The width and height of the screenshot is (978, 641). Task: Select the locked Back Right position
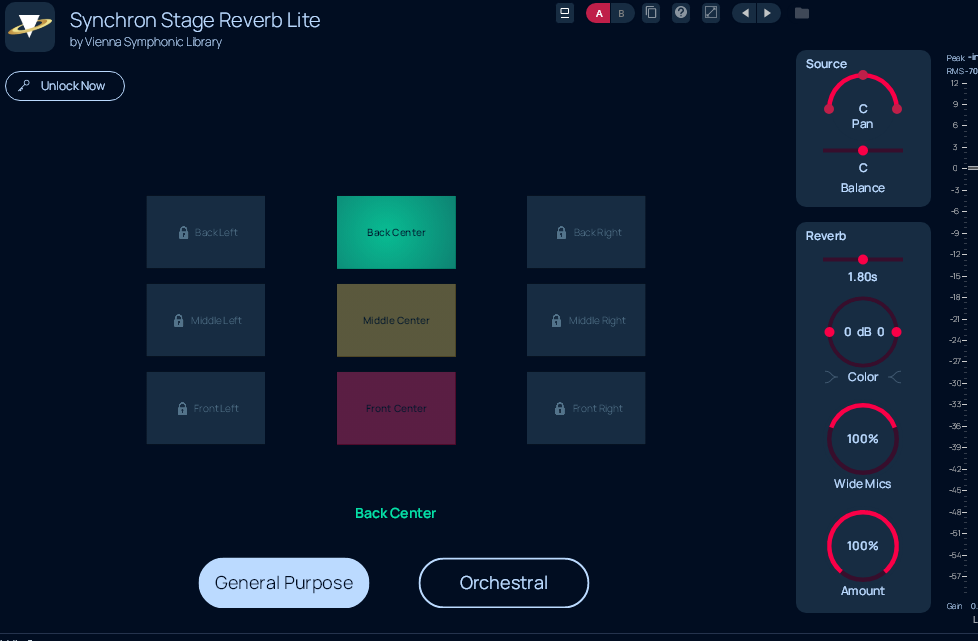click(x=586, y=232)
